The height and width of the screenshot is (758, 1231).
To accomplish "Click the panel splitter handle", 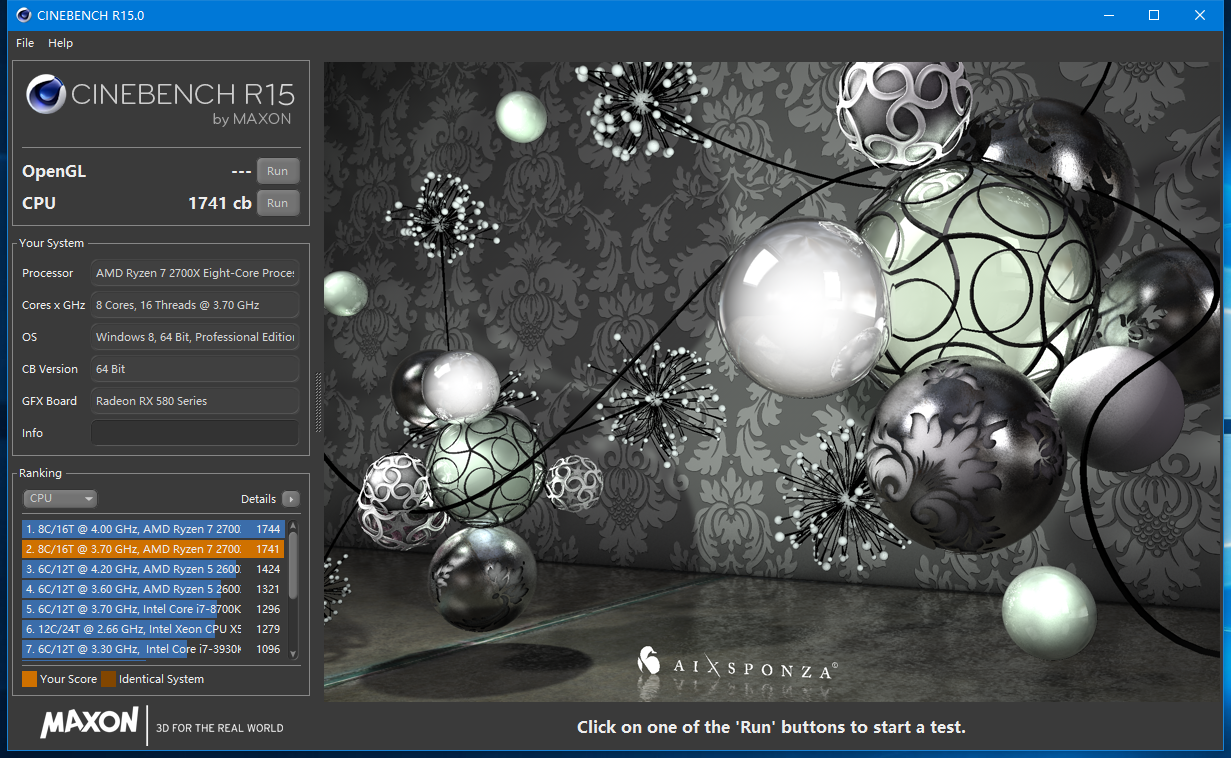I will tap(319, 402).
